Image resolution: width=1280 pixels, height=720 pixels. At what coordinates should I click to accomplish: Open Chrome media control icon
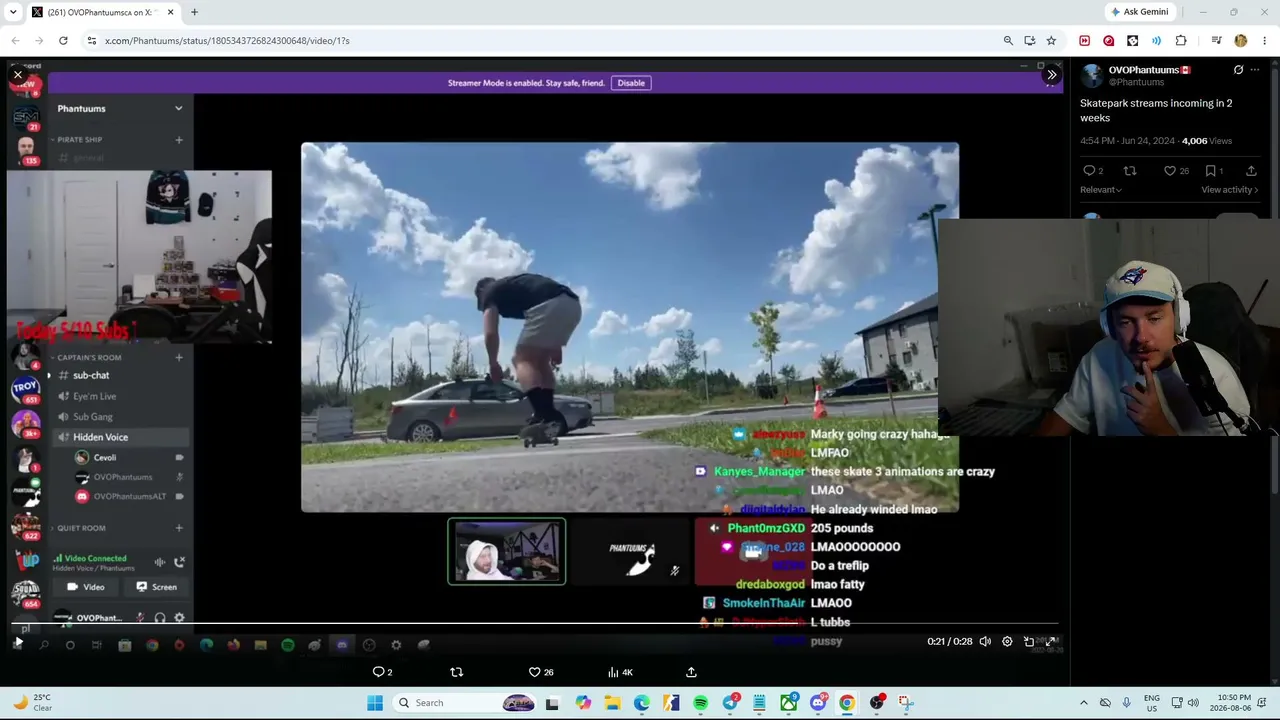click(1216, 41)
